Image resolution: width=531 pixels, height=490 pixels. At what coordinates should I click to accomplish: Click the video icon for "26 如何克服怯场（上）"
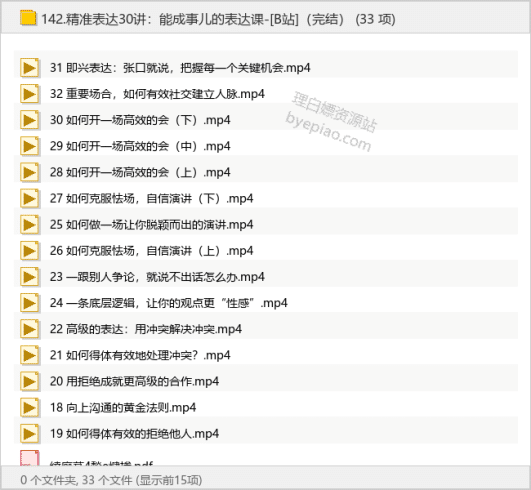29,251
